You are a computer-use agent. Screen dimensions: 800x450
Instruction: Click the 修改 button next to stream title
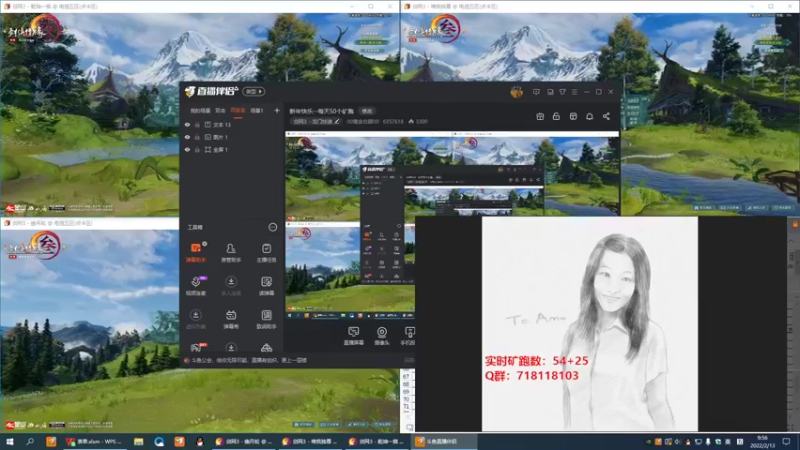point(367,111)
